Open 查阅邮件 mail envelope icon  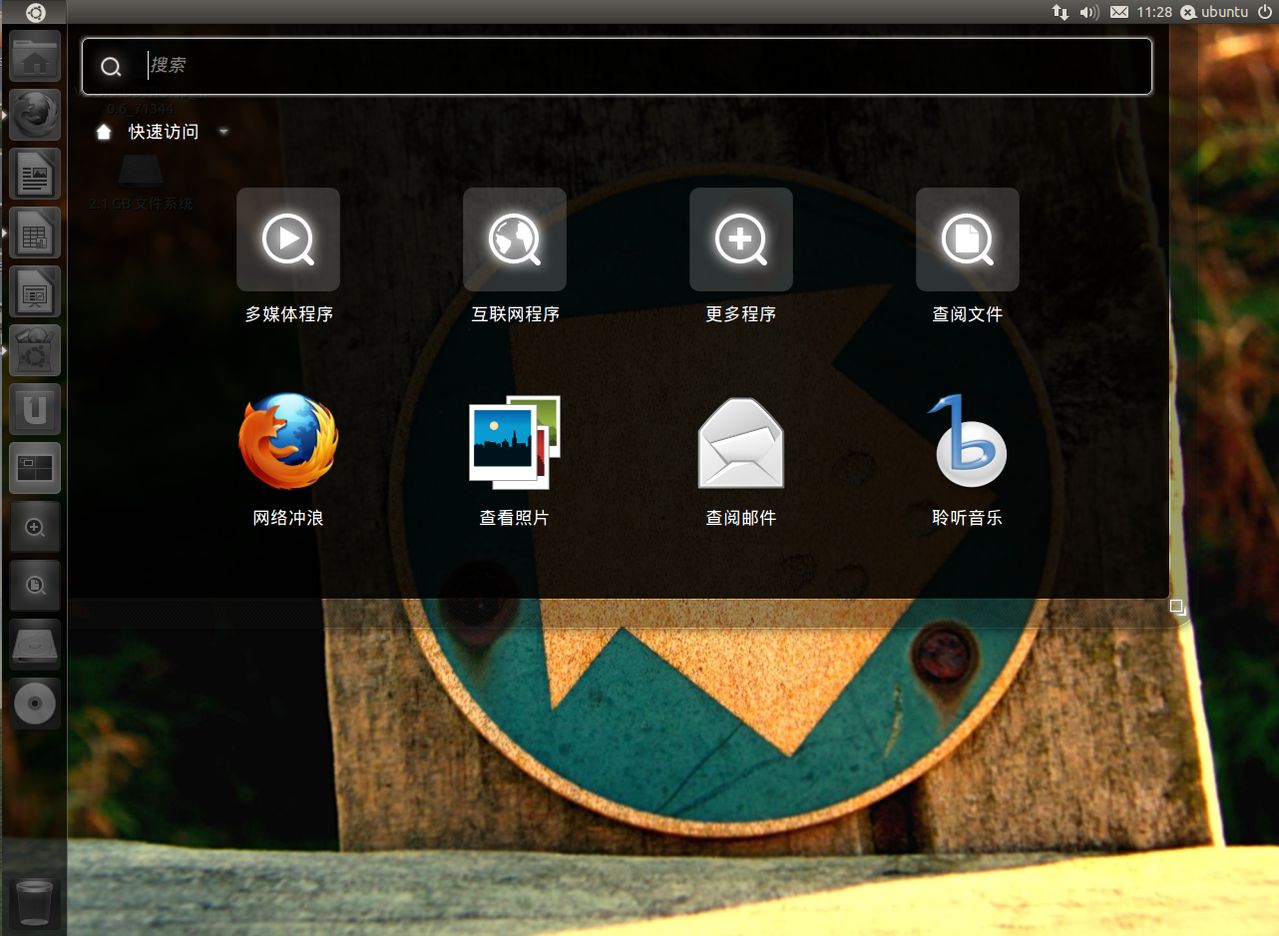click(x=741, y=442)
